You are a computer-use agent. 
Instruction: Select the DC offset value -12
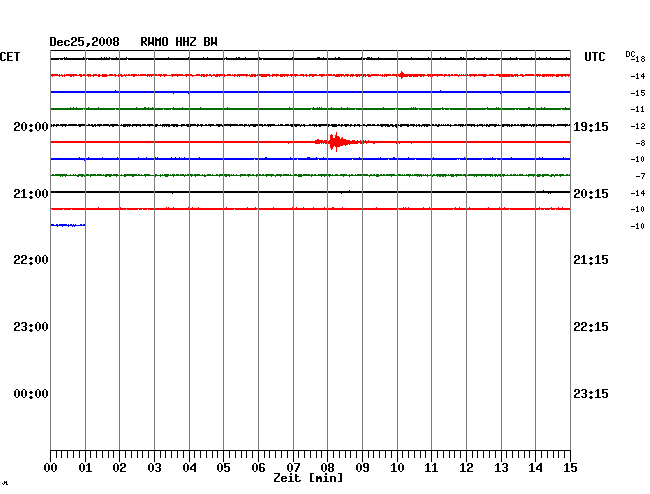(638, 126)
